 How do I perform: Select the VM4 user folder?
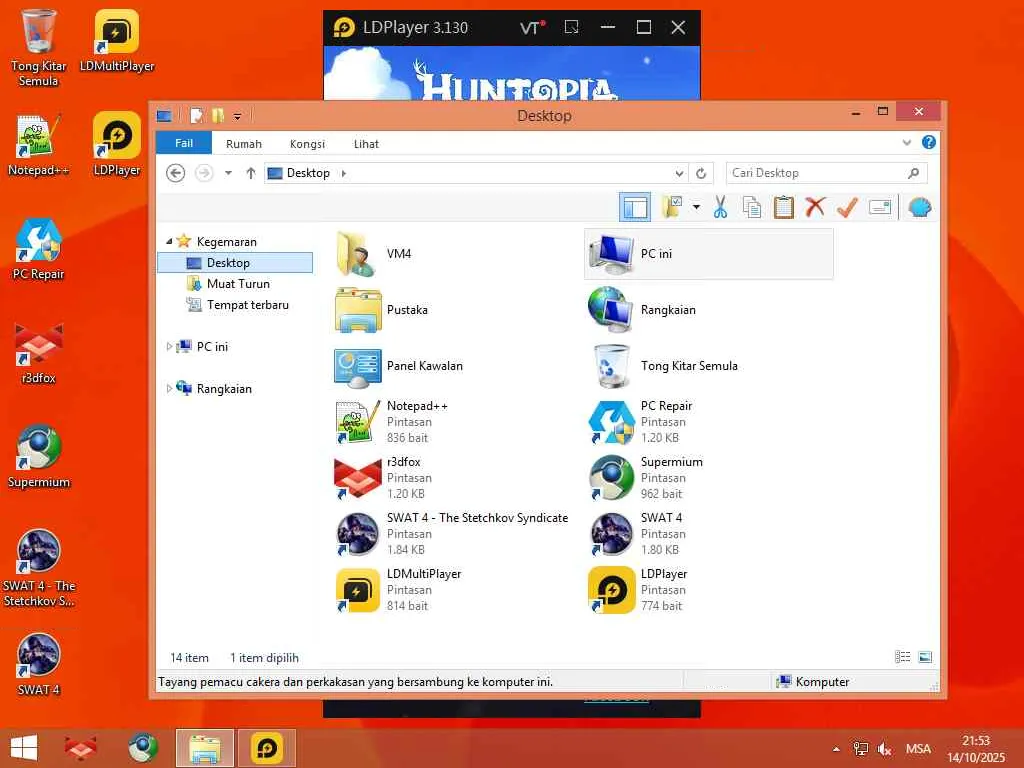point(374,254)
